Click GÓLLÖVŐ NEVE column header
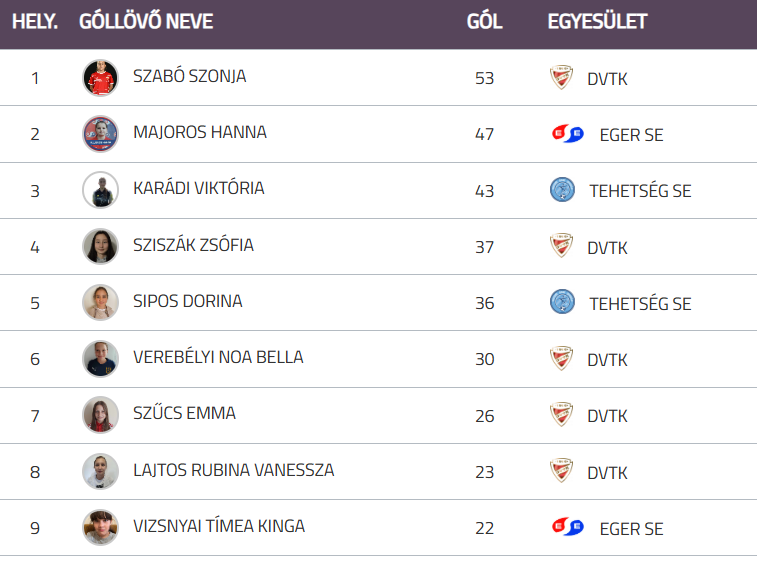The height and width of the screenshot is (561, 757). pos(146,21)
